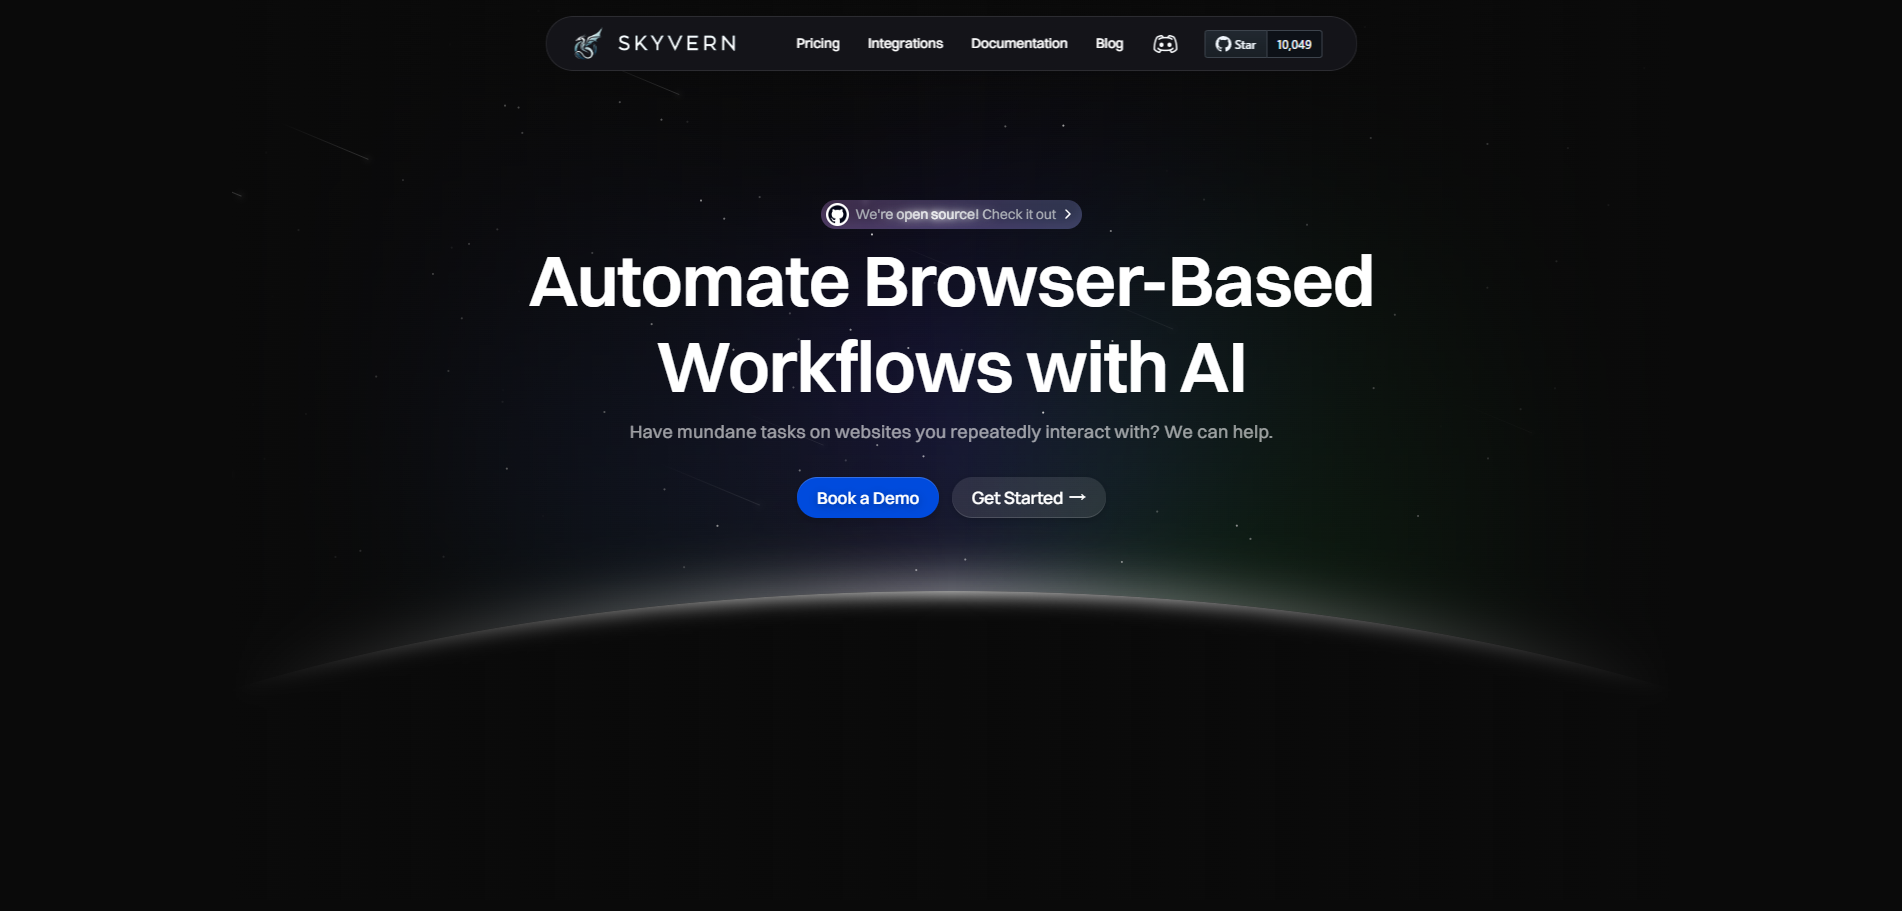View the 10,049 GitHub star count
Viewport: 1902px width, 911px height.
(1294, 44)
